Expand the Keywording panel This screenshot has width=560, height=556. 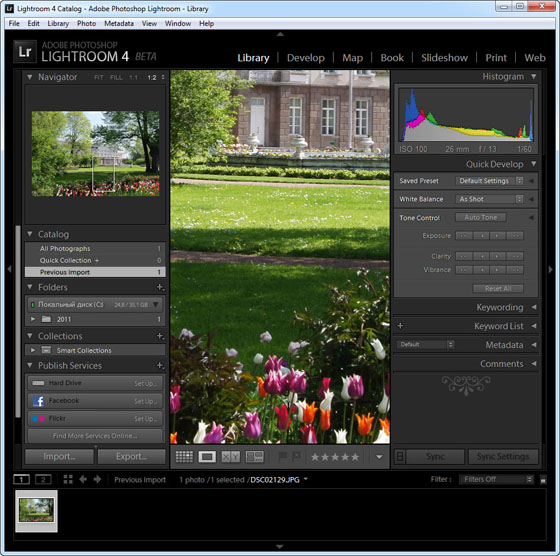coord(534,307)
